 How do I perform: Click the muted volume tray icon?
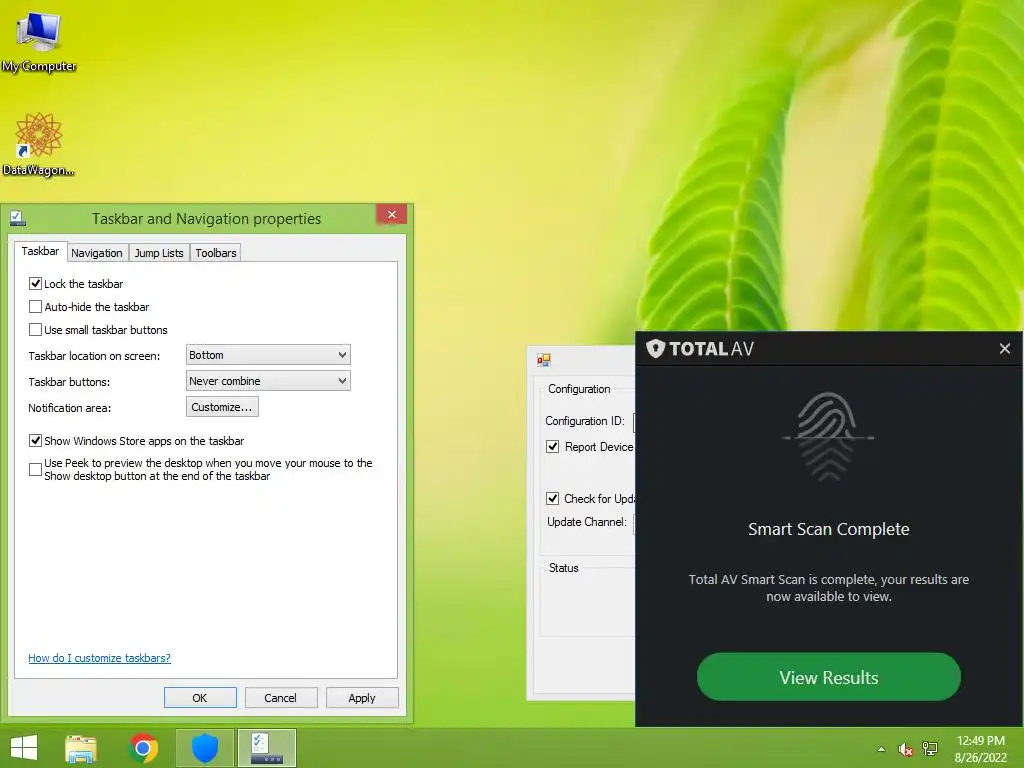[x=905, y=749]
